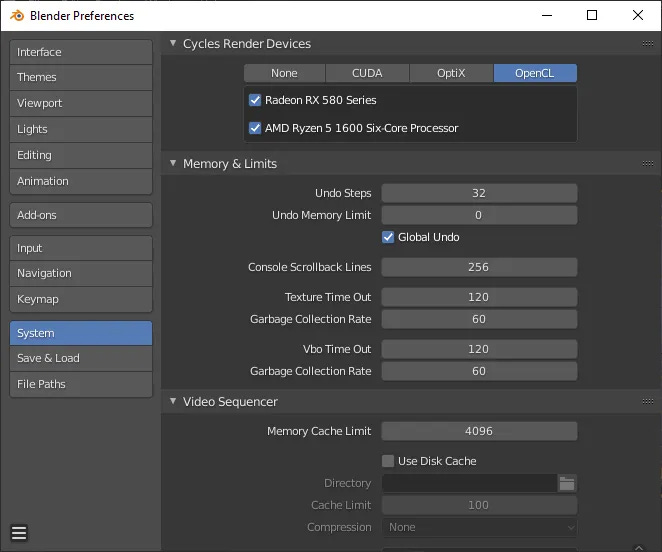Click Console Scrollback Lines value field
The image size is (662, 552).
(479, 267)
